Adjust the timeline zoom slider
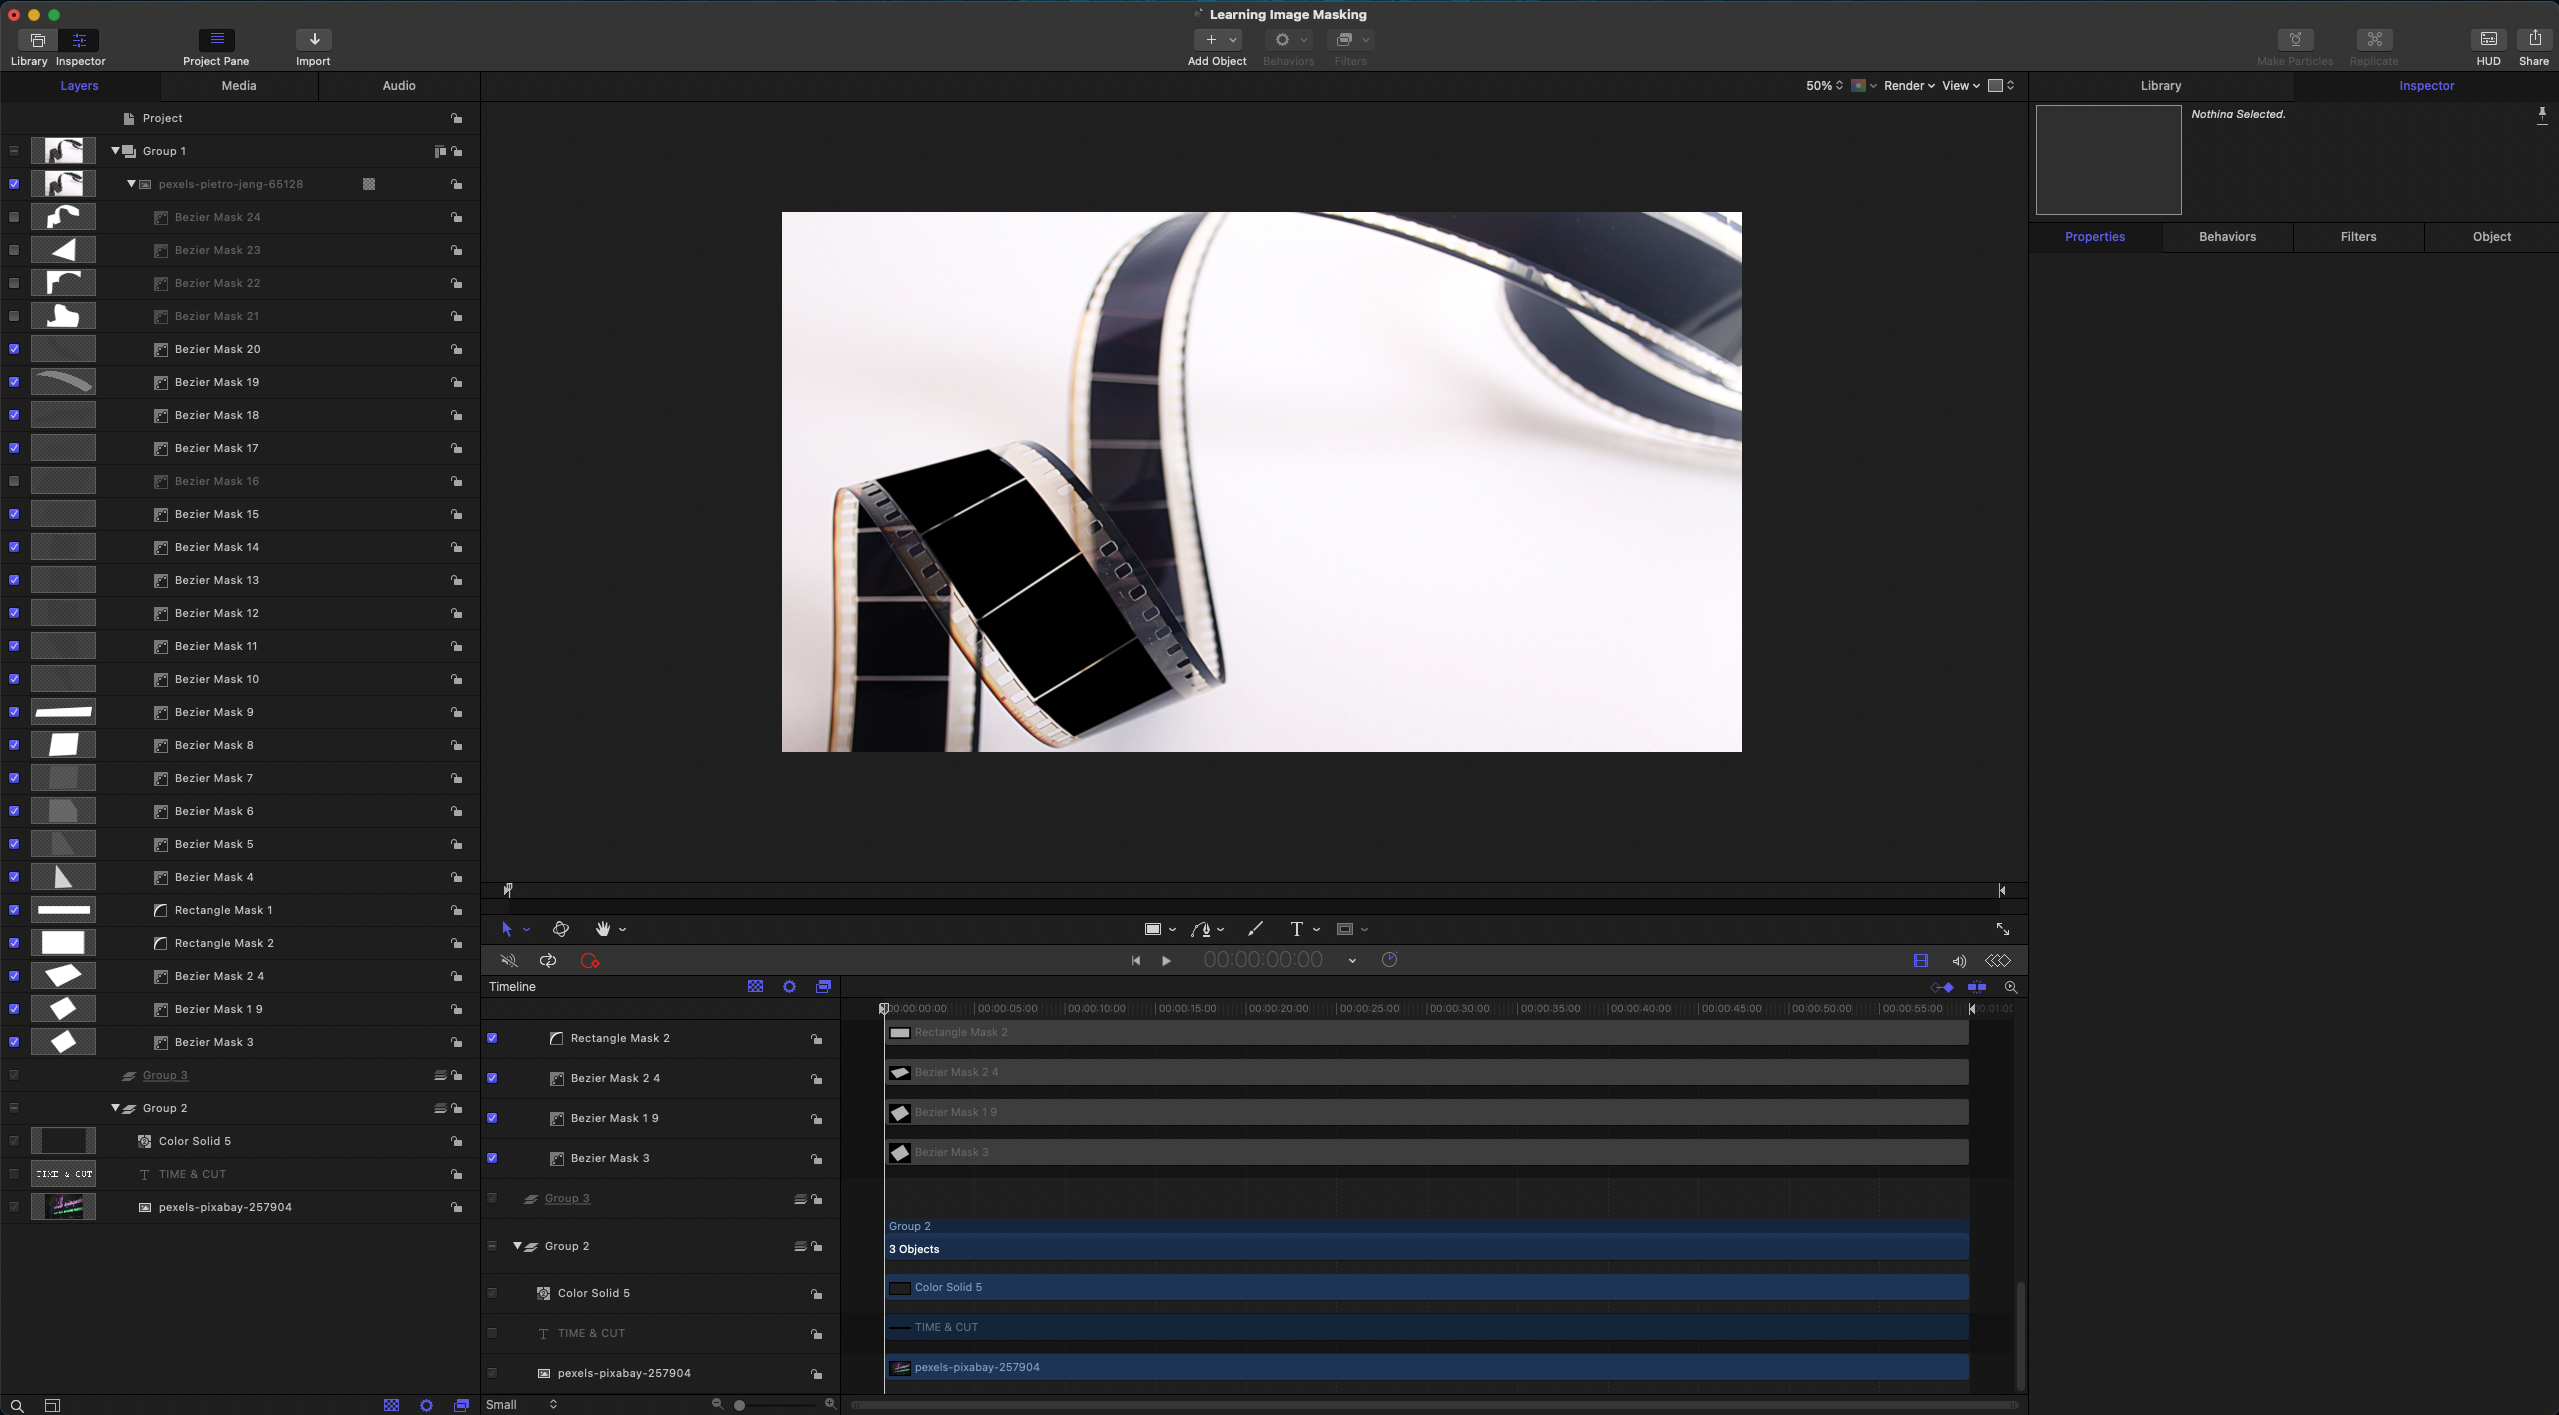 (x=739, y=1405)
